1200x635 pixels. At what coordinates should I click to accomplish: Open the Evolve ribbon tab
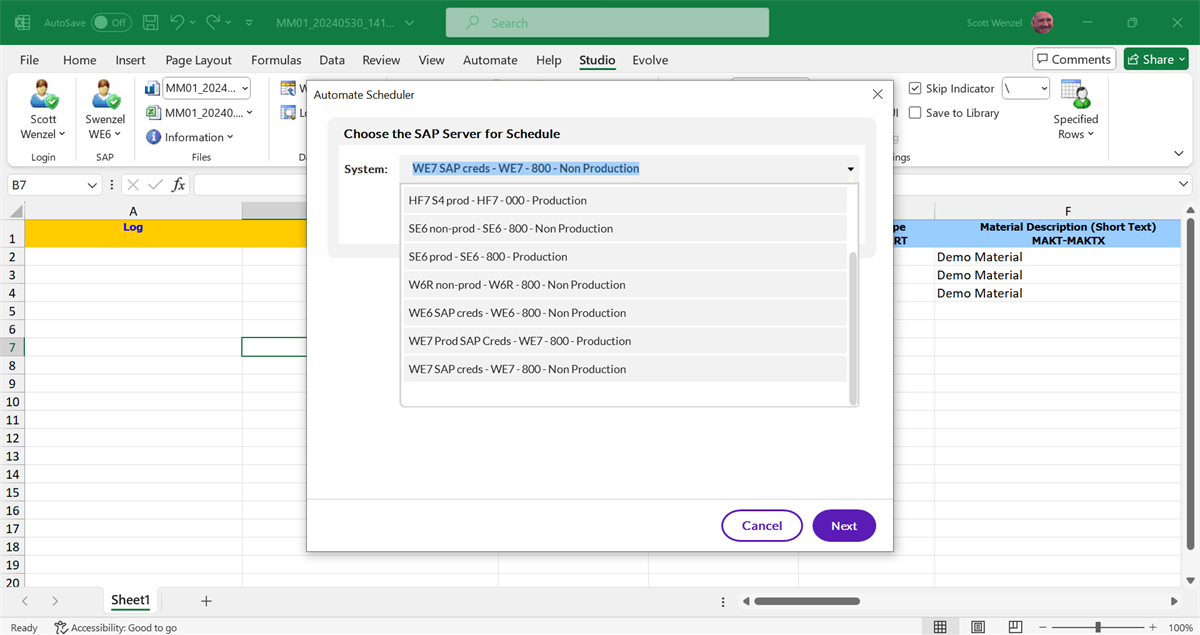pos(650,60)
